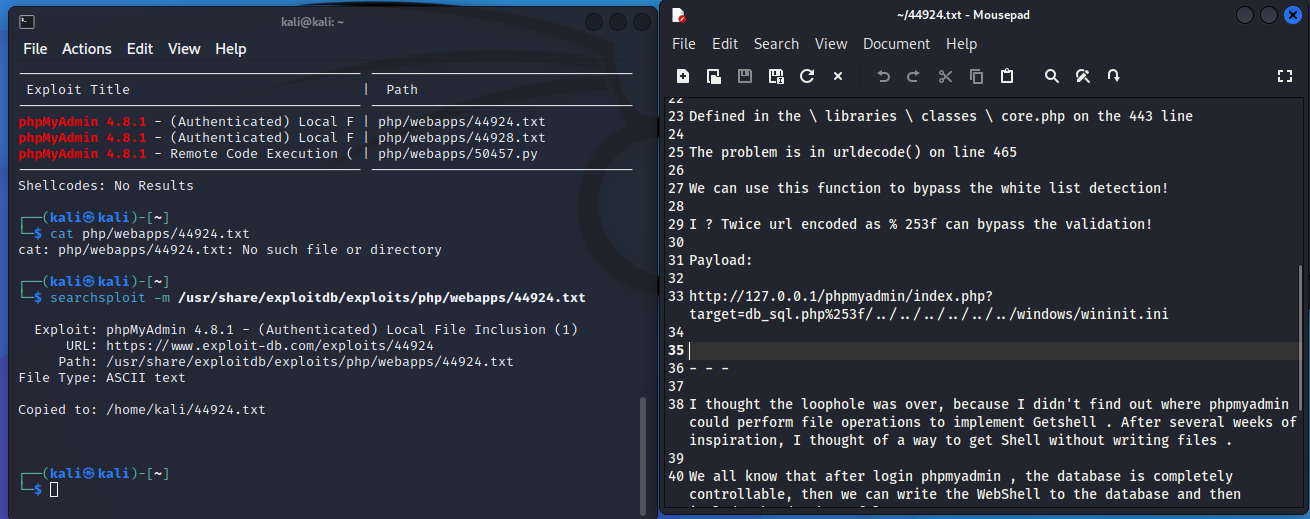Screen dimensions: 1310x519
Task: Click the Open file icon in Mousepad
Action: [714, 76]
